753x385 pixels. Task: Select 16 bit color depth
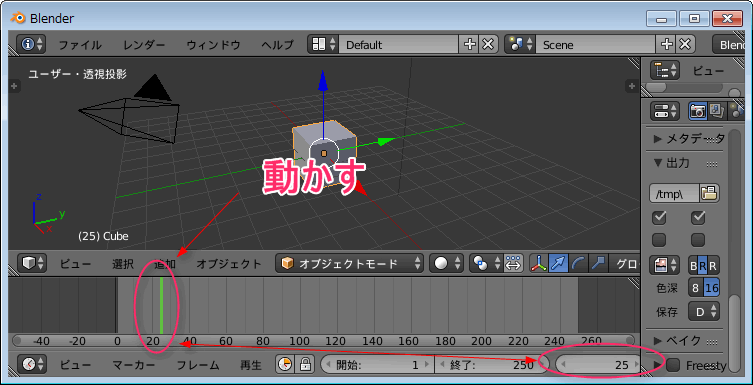pyautogui.click(x=712, y=288)
